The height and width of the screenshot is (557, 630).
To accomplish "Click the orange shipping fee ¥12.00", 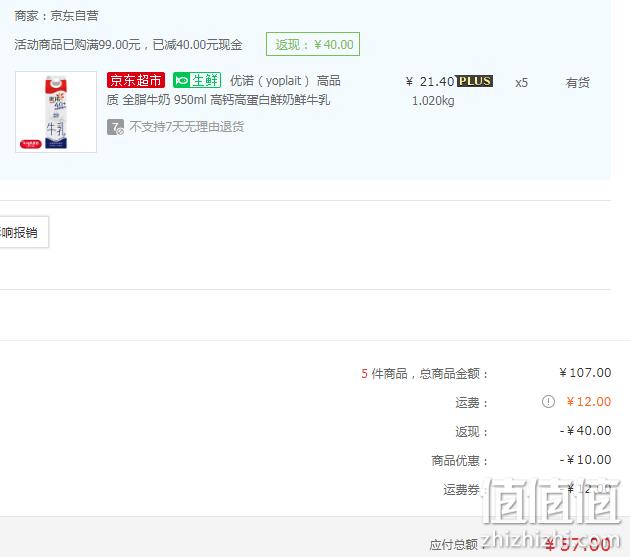I will coord(589,401).
